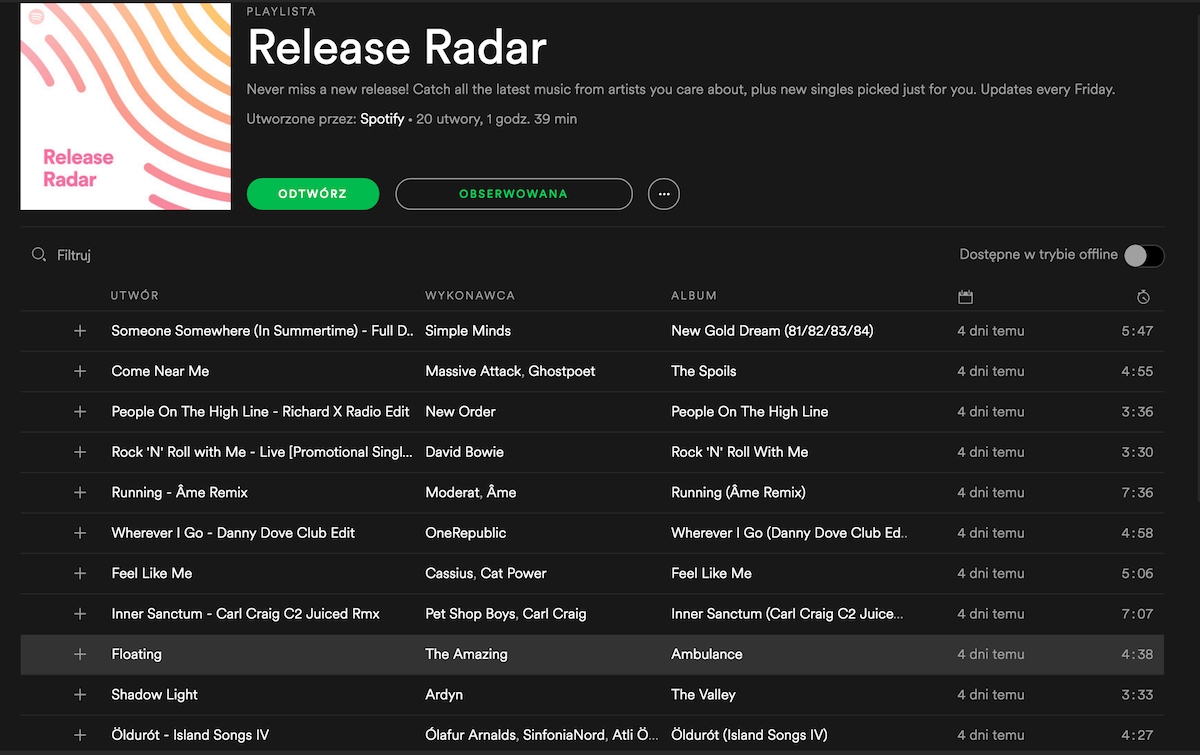
Task: Click the Release Radar playlist title
Action: (x=397, y=47)
